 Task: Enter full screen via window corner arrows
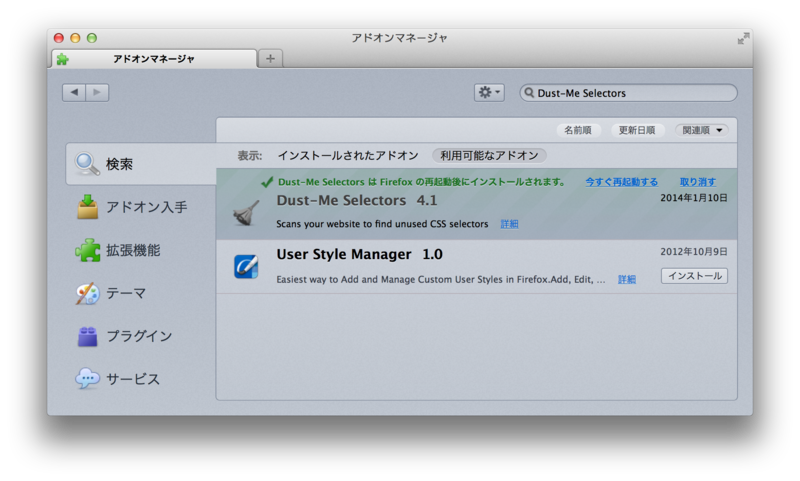743,38
